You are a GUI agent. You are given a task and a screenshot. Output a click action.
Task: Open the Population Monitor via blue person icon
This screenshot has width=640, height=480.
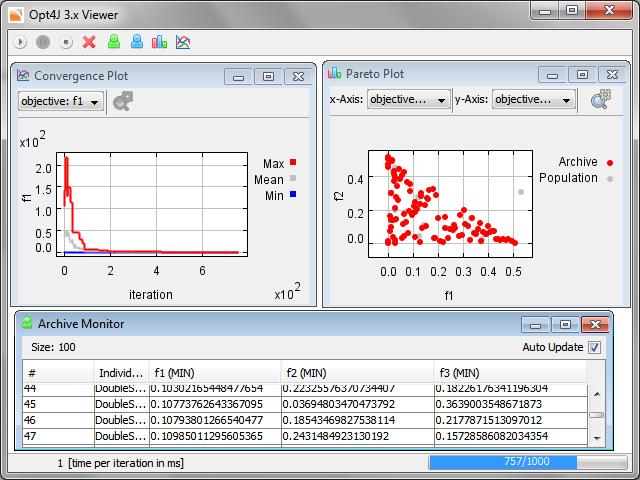pyautogui.click(x=137, y=42)
